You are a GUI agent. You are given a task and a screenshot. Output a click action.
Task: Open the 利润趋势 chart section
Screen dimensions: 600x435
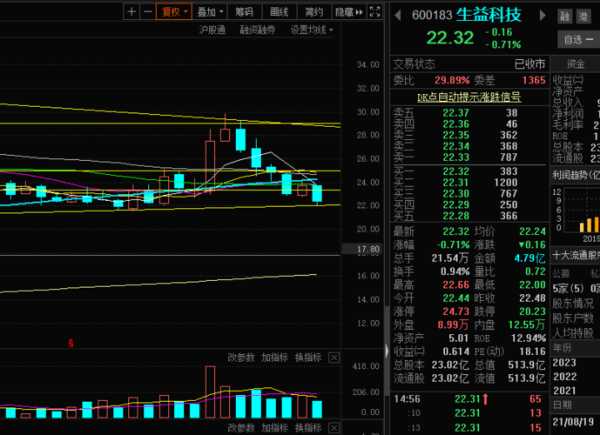[576, 175]
